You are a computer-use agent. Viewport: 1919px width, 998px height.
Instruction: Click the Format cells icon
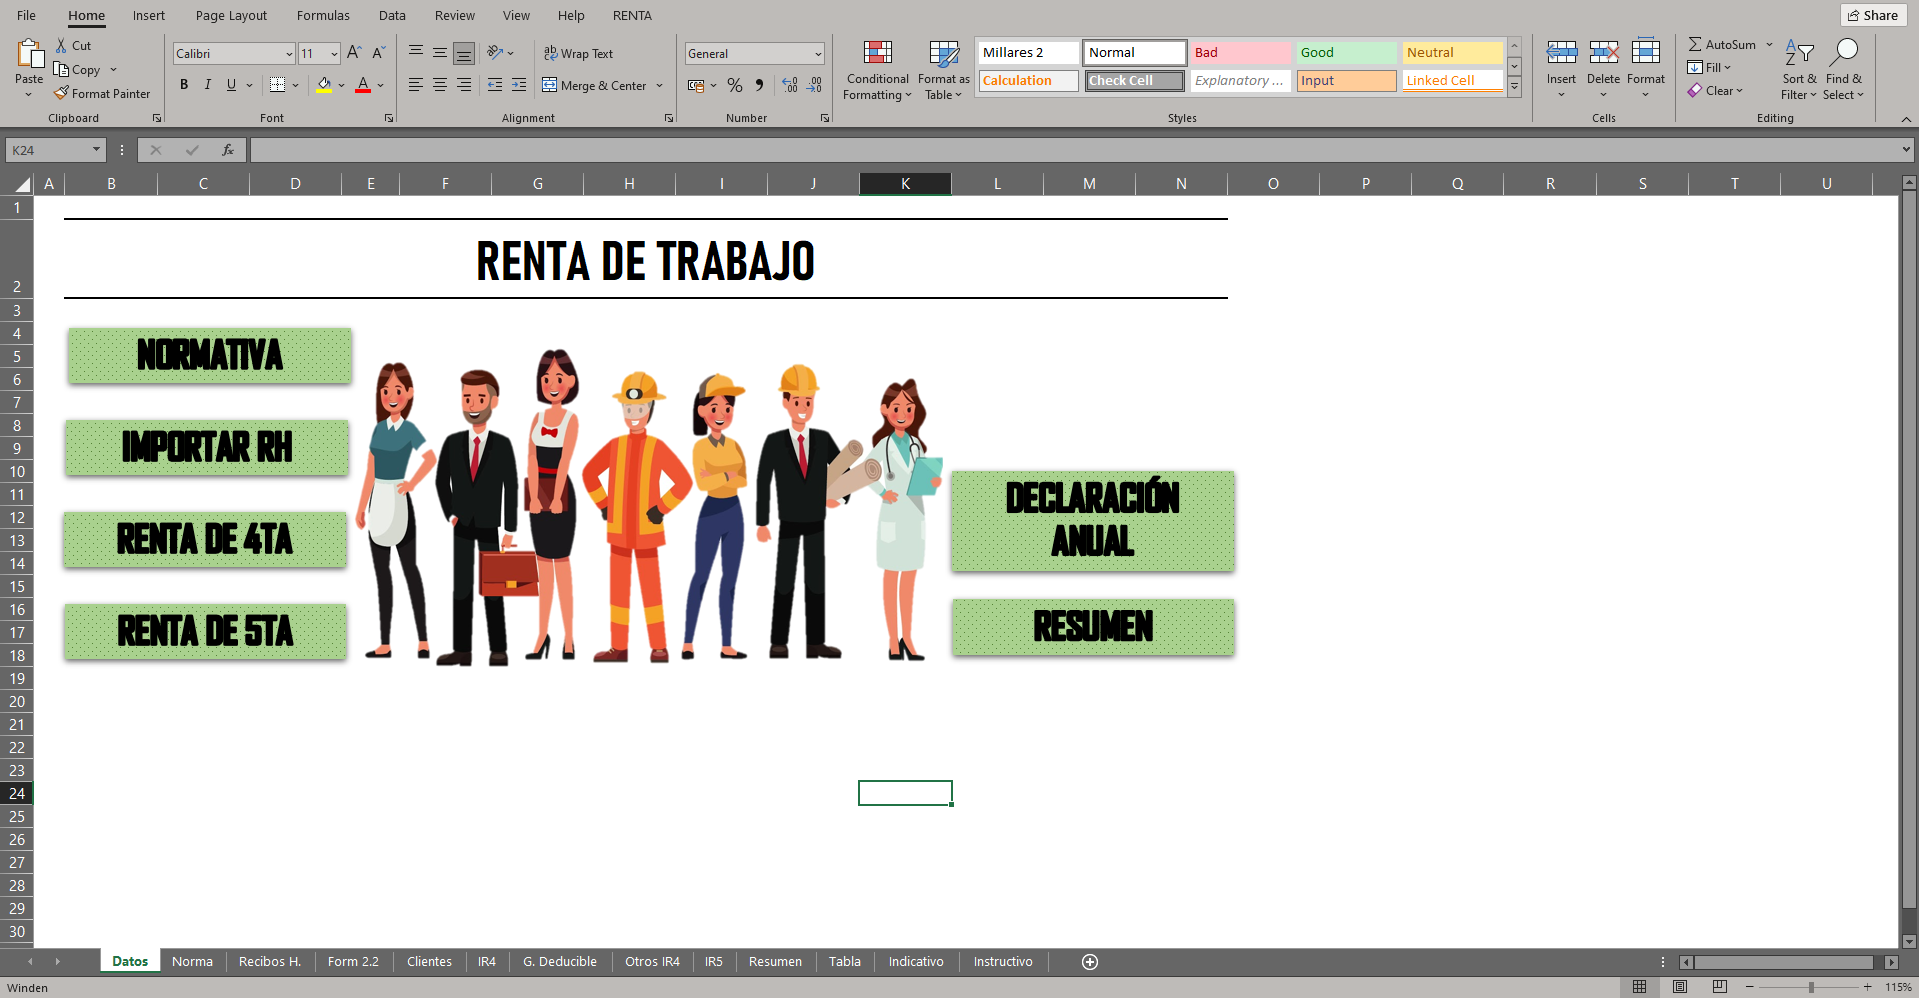click(x=1645, y=53)
